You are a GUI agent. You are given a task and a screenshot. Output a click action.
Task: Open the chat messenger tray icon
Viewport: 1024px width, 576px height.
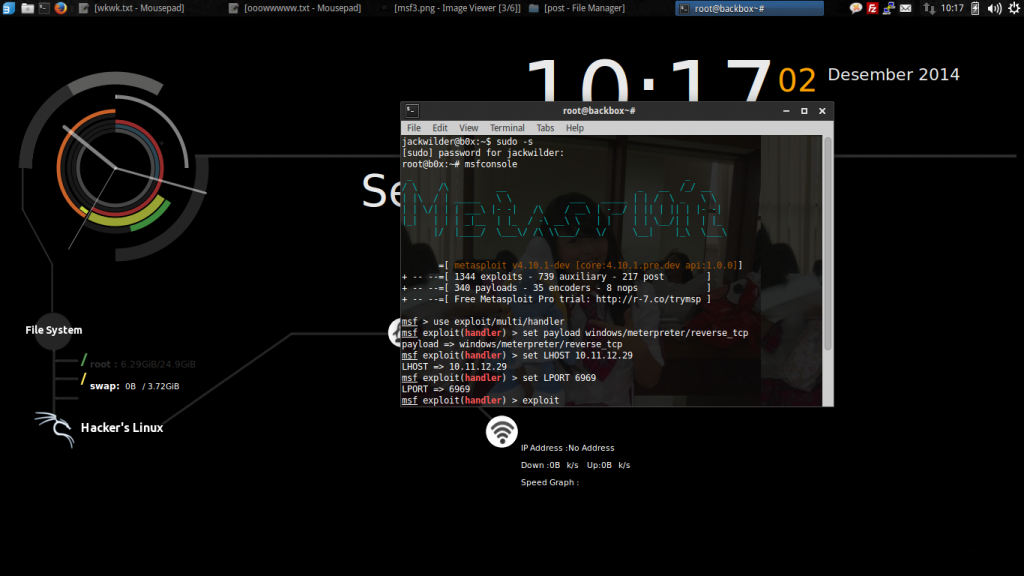coord(856,8)
